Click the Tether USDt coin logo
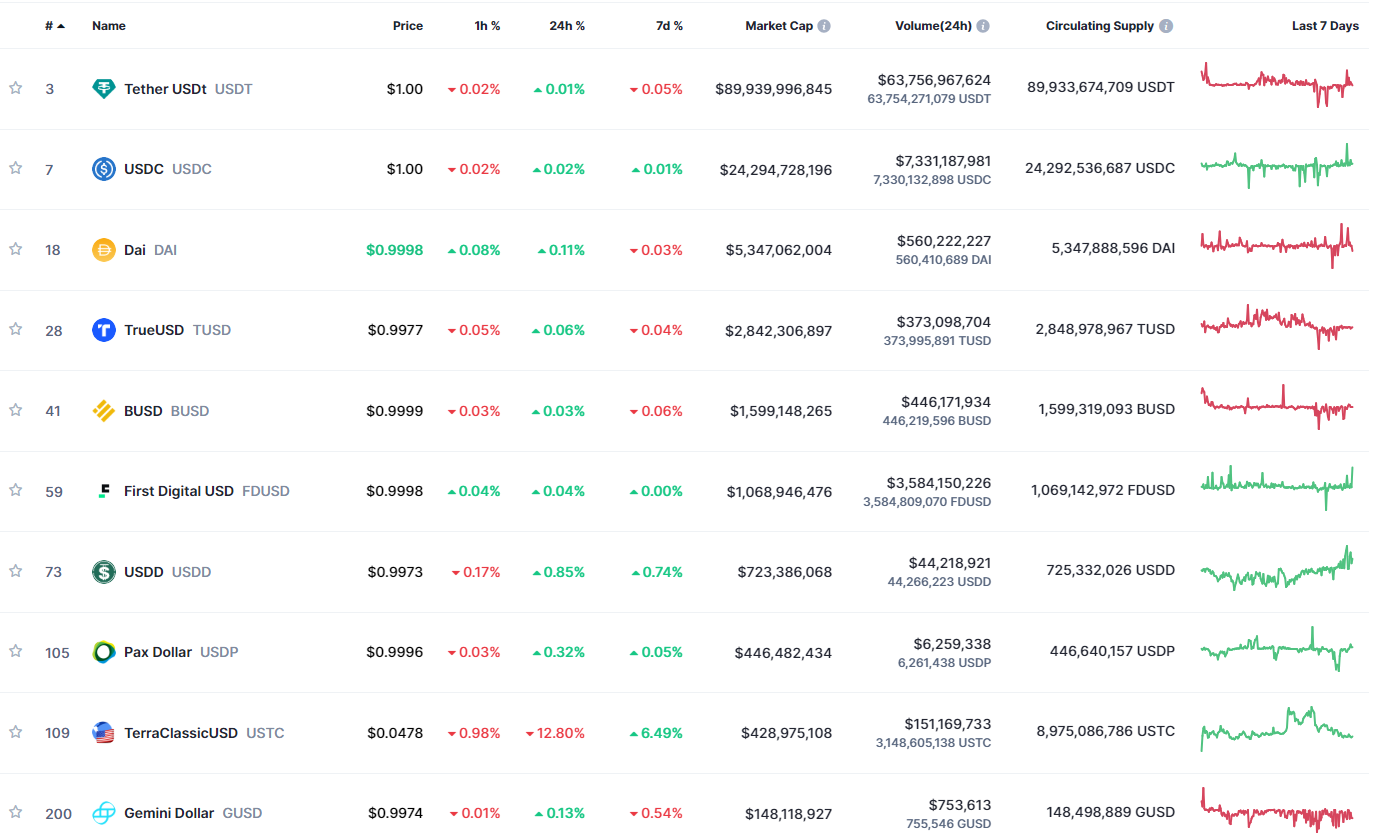The width and height of the screenshot is (1384, 839). coord(104,89)
